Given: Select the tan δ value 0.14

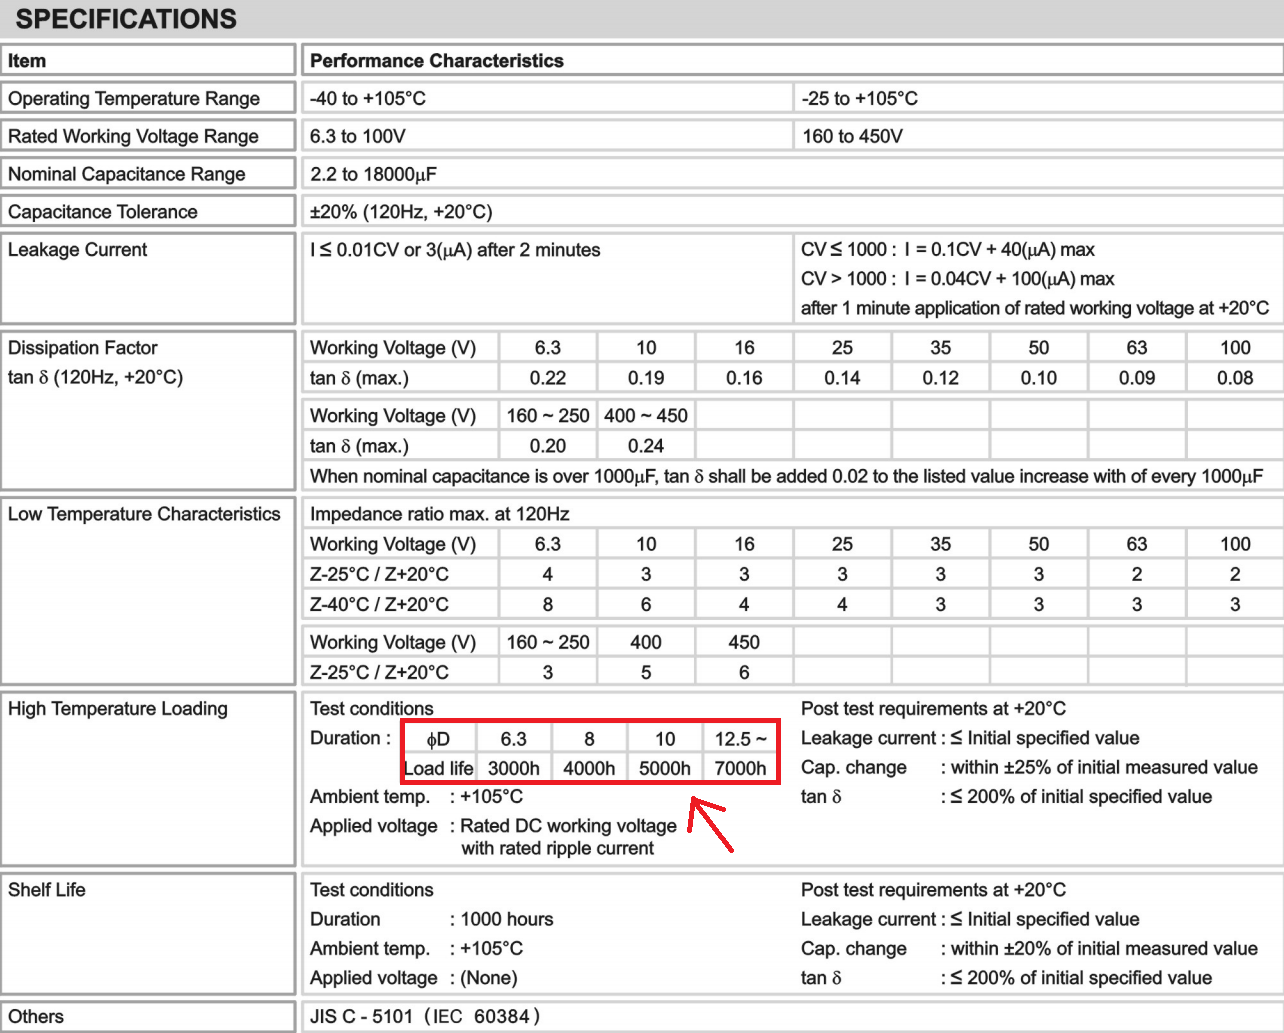Looking at the screenshot, I should 842,378.
